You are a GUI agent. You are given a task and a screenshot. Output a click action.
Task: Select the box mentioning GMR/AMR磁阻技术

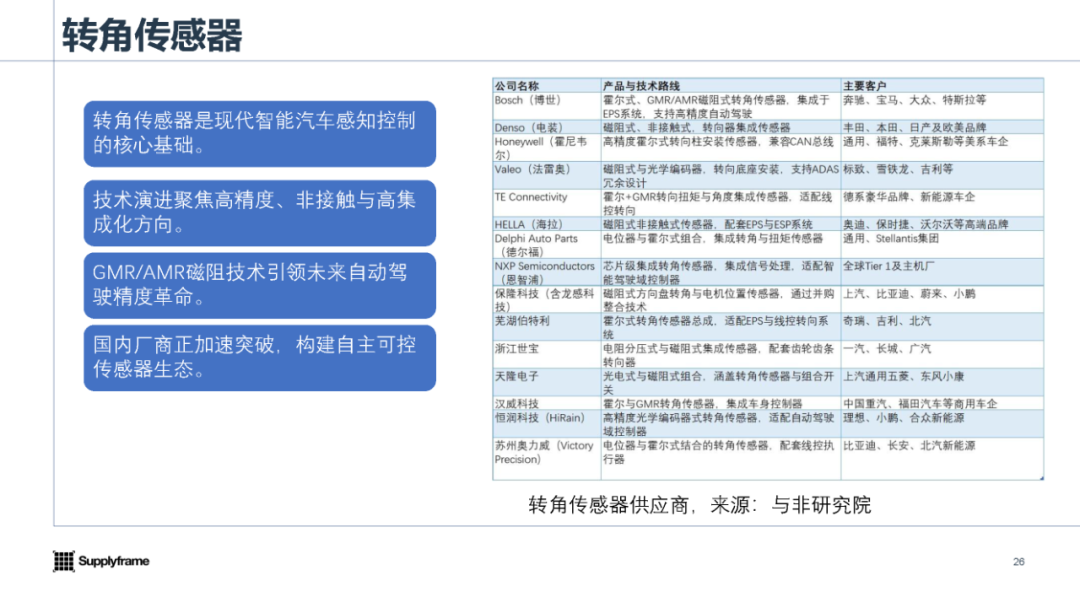pyautogui.click(x=260, y=285)
